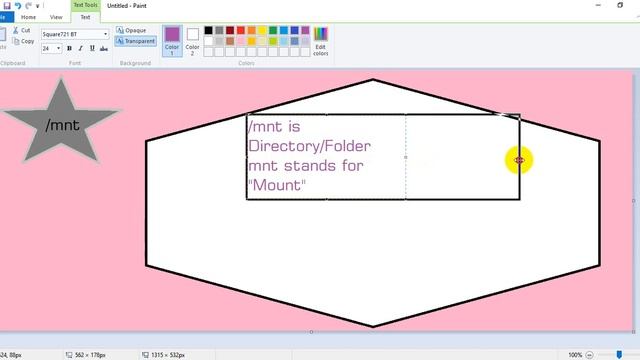Pick blue-gray swatch in second row

click(x=295, y=41)
